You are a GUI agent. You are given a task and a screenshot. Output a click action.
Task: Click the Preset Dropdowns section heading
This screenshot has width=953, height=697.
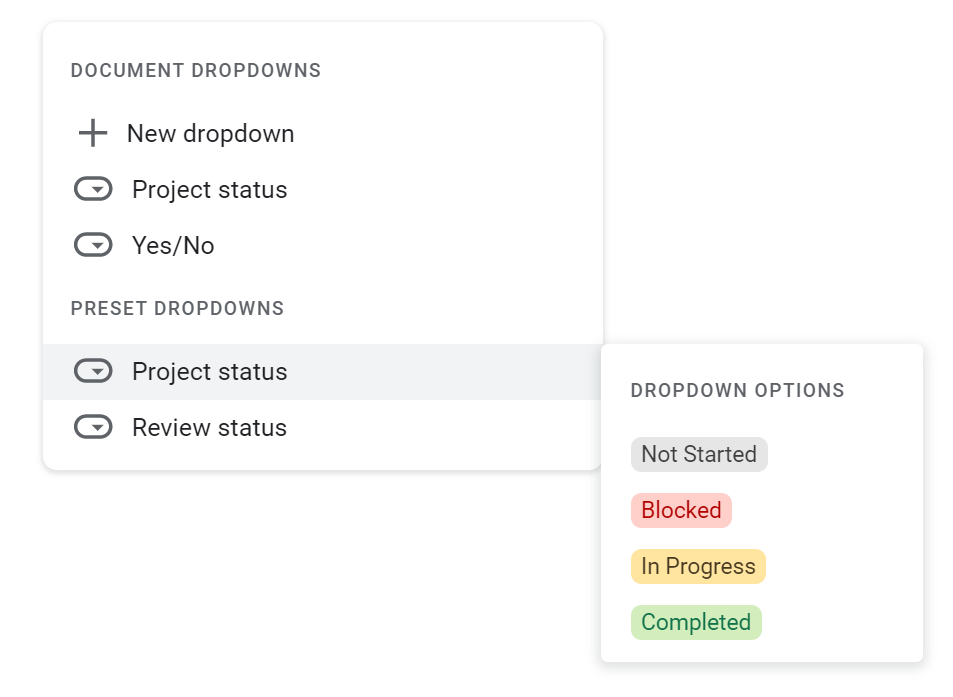point(177,309)
